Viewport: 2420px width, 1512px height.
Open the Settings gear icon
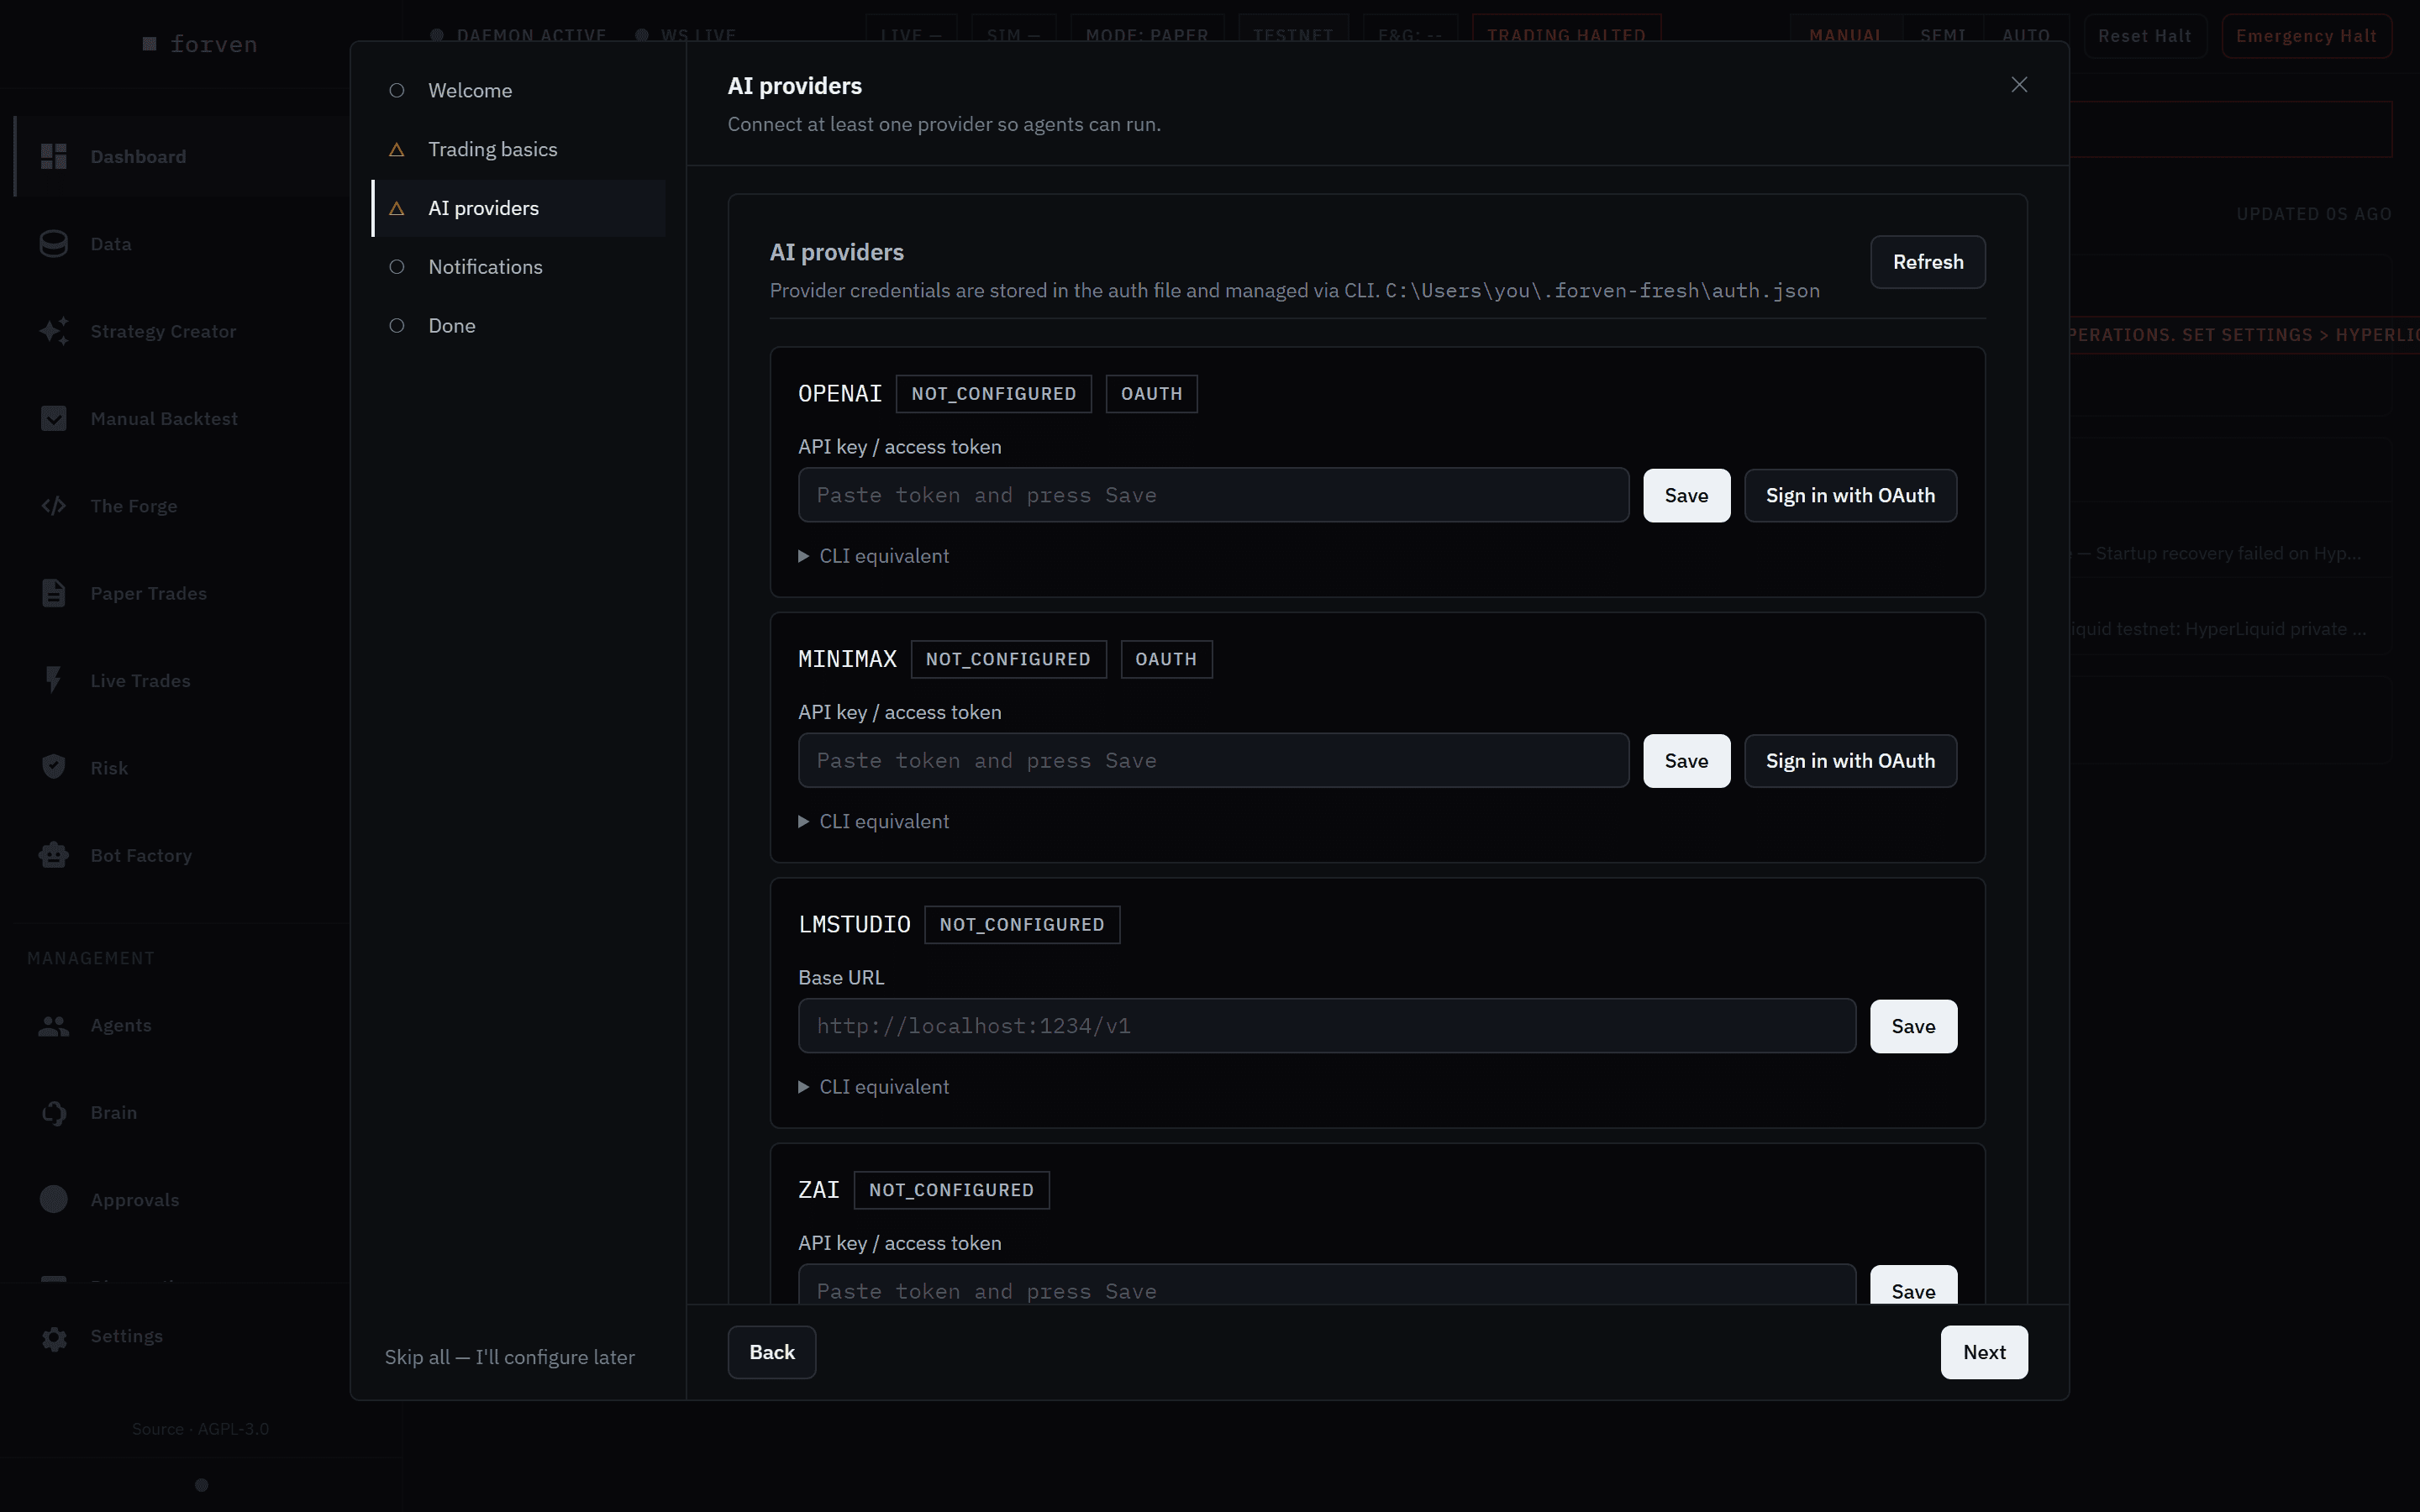point(54,1338)
